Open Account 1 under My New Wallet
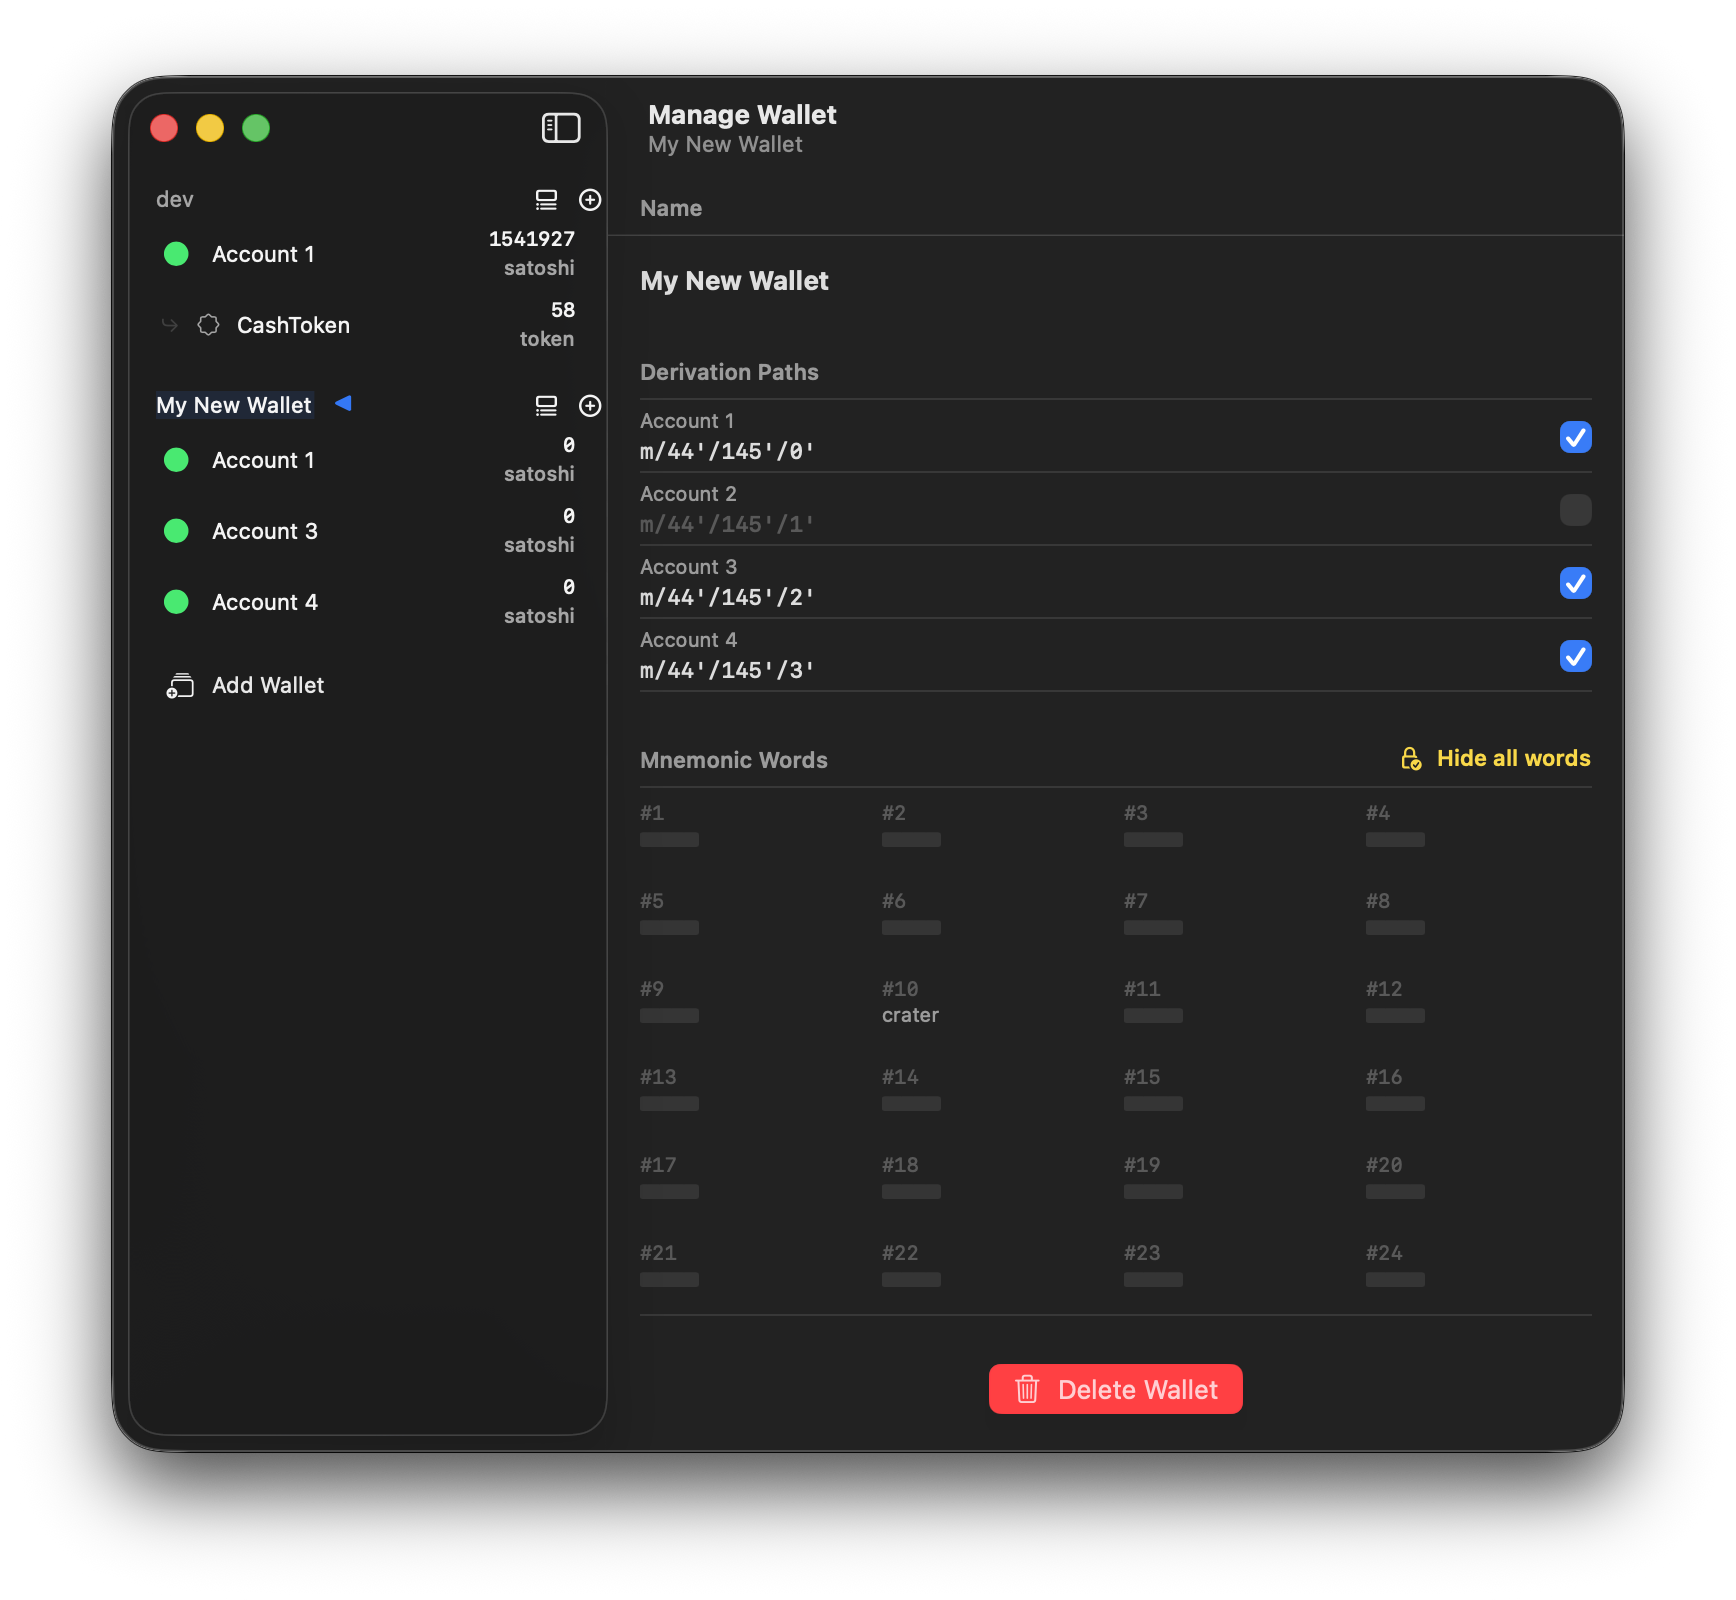1736x1600 pixels. (368, 460)
